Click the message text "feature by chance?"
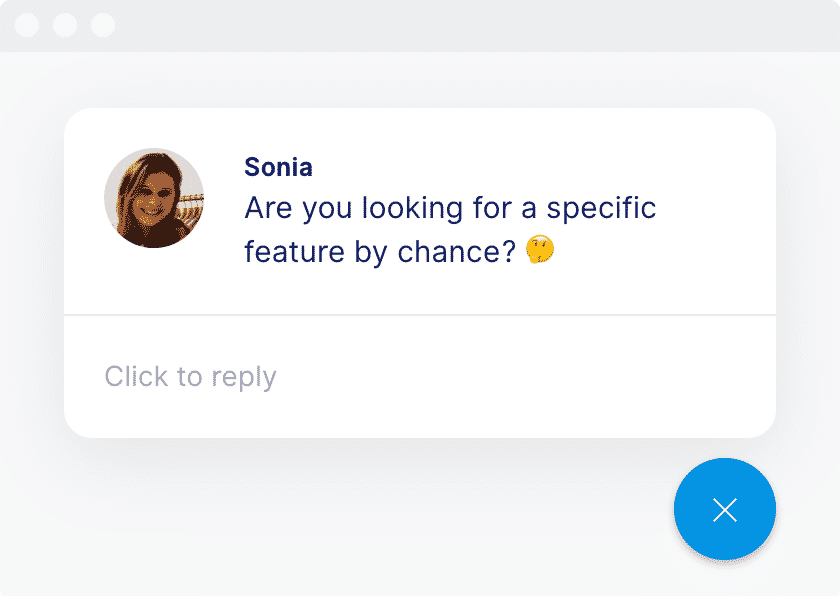The width and height of the screenshot is (840, 596). point(379,251)
